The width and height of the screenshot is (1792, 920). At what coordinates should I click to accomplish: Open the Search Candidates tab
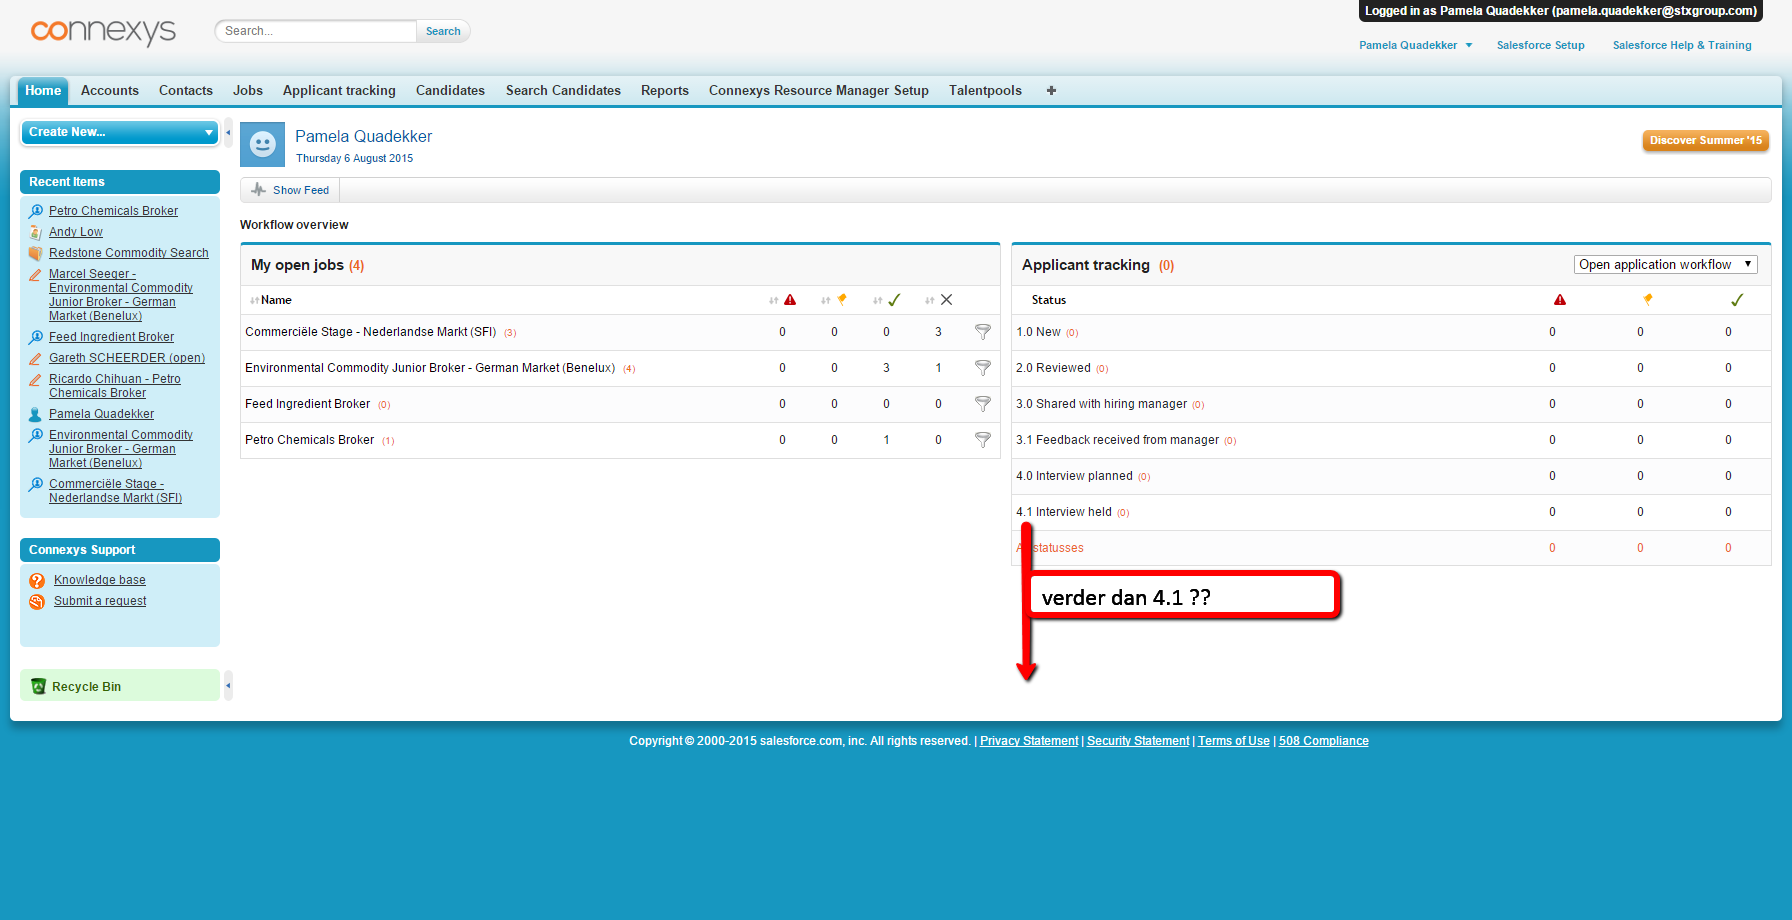[563, 91]
